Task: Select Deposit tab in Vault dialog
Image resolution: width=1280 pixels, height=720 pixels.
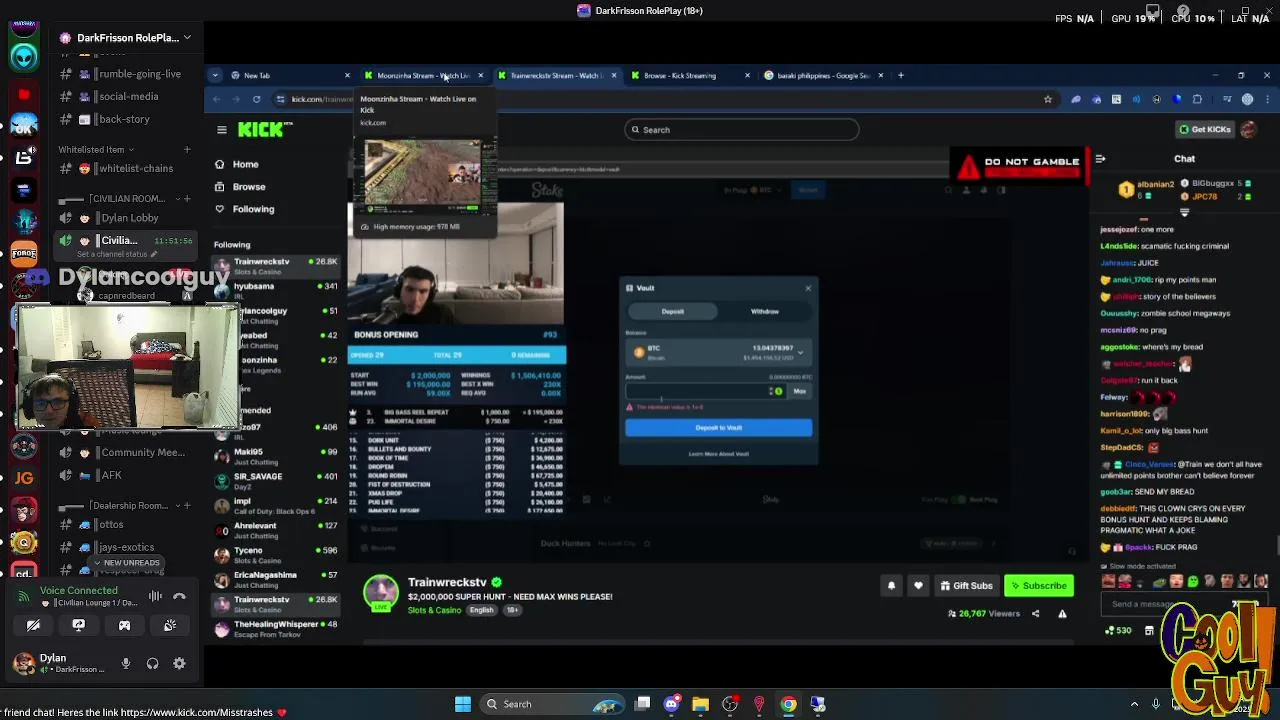Action: pos(672,311)
